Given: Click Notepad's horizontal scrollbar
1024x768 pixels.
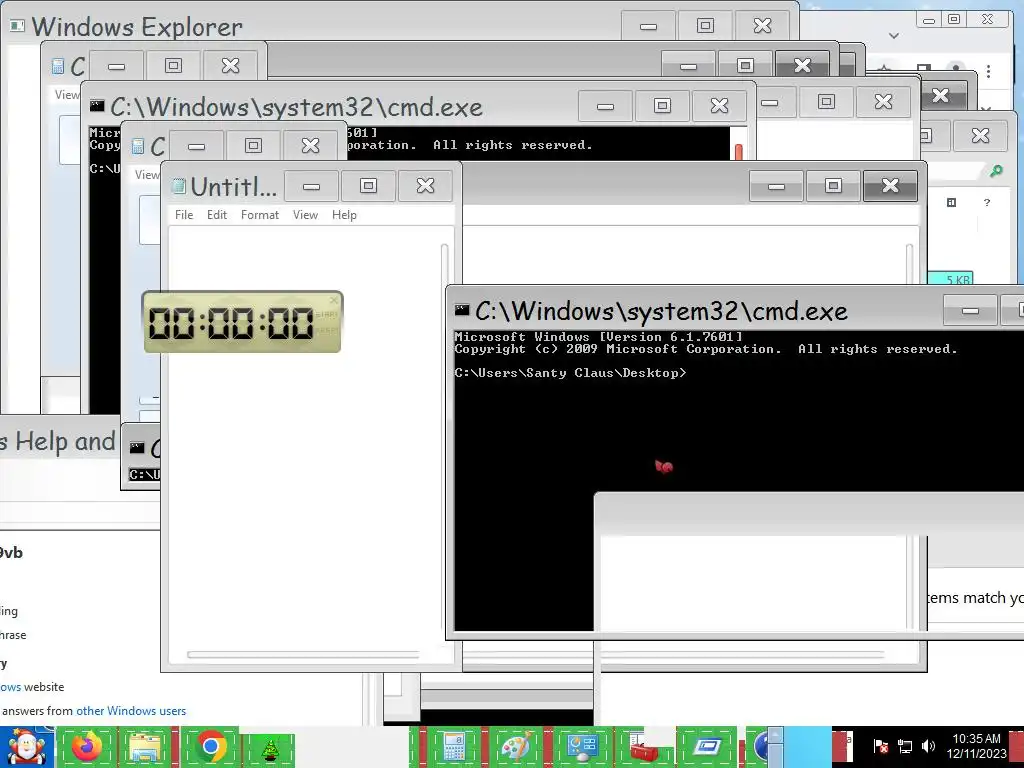Looking at the screenshot, I should [x=303, y=654].
